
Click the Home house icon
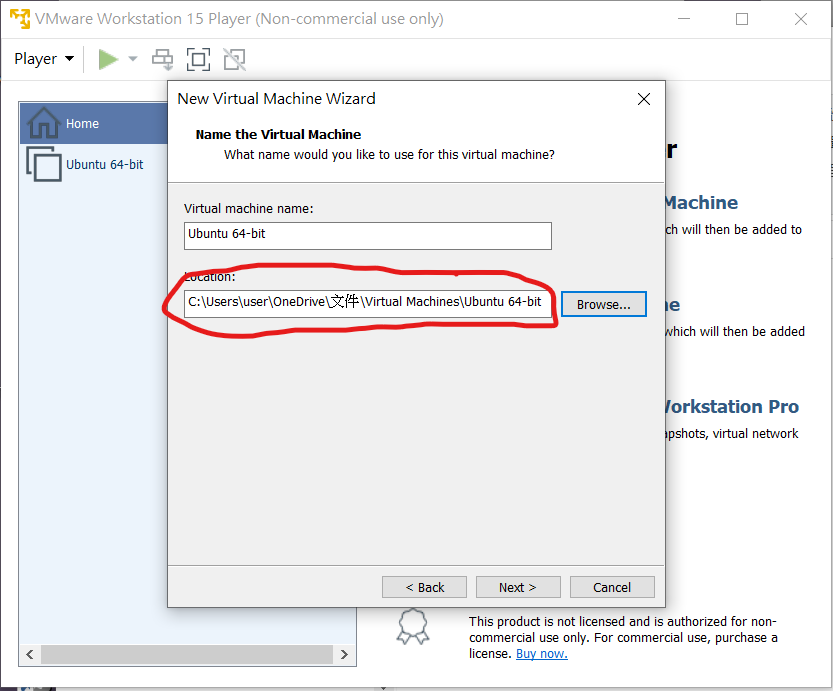[x=44, y=123]
